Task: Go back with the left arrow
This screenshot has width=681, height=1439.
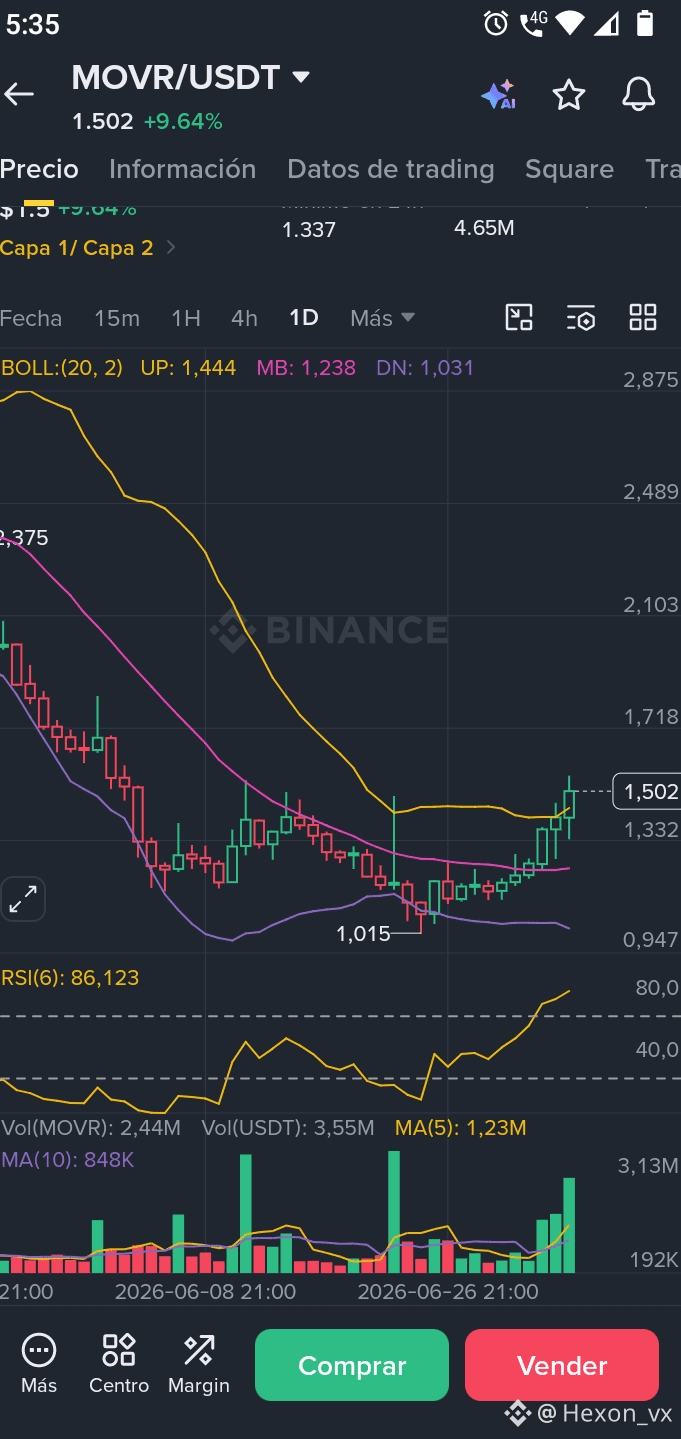Action: [x=19, y=95]
